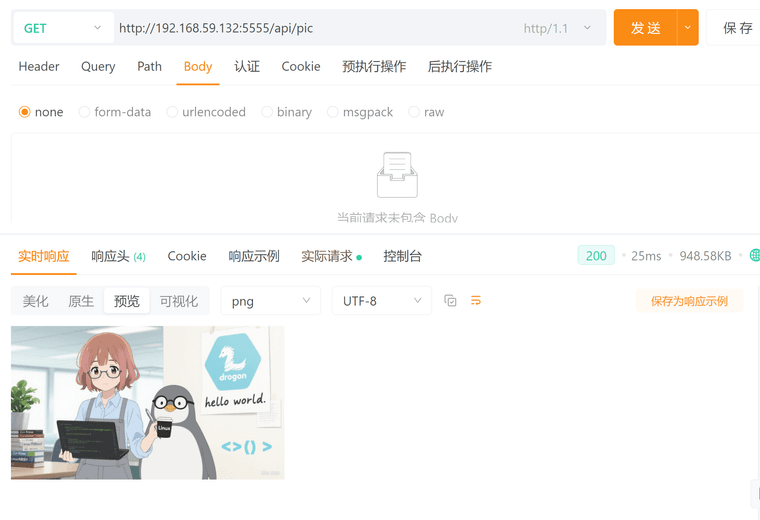This screenshot has height=520, width=760.
Task: Open the GET method dropdown
Action: [x=63, y=28]
